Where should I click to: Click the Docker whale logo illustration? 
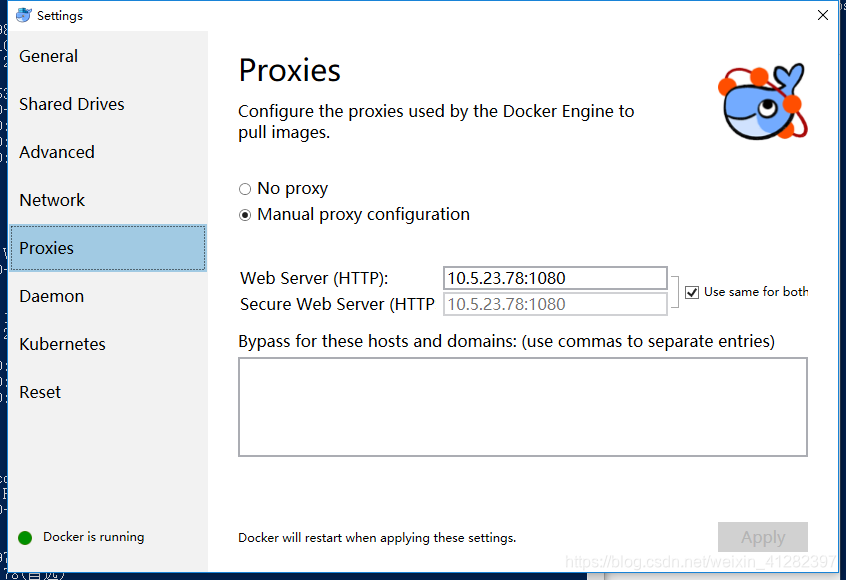coord(762,100)
